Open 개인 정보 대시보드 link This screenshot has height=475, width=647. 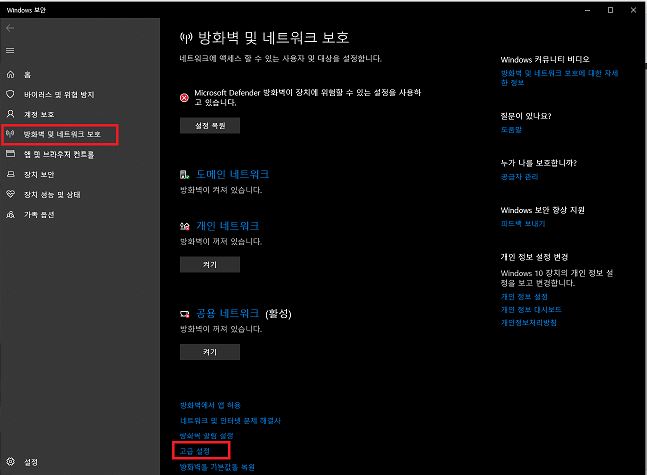point(531,310)
